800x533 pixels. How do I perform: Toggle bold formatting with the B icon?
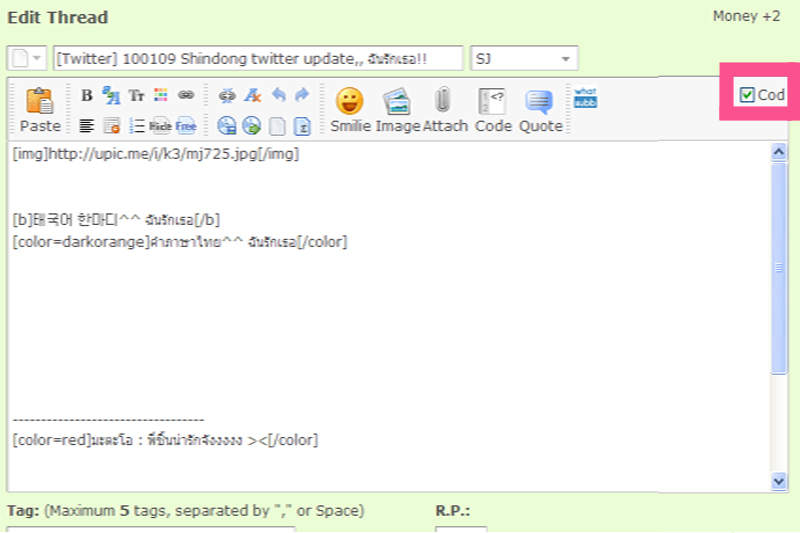87,95
